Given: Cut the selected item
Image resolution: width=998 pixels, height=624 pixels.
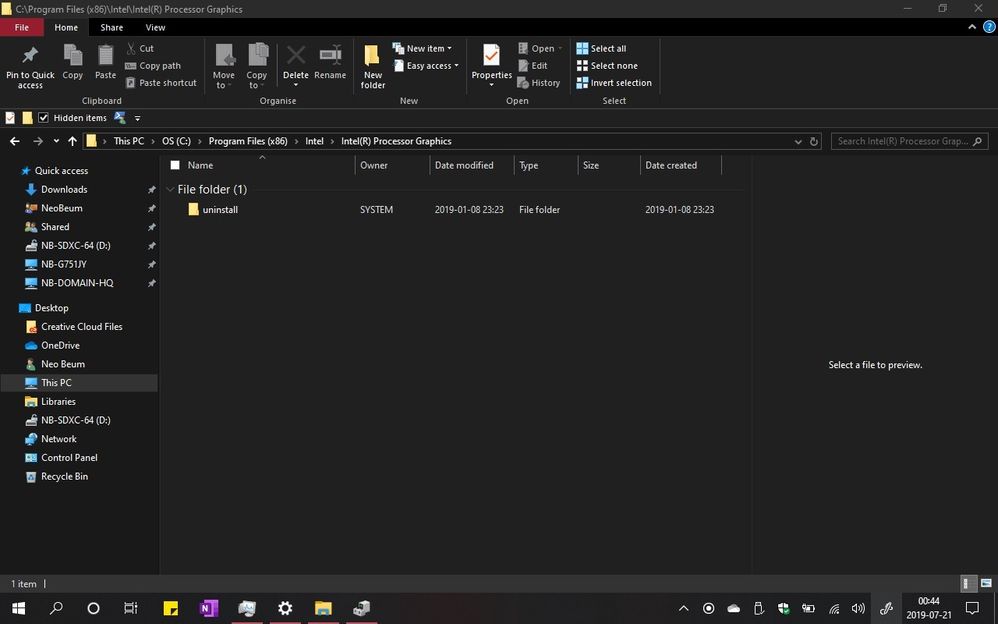Looking at the screenshot, I should point(140,48).
